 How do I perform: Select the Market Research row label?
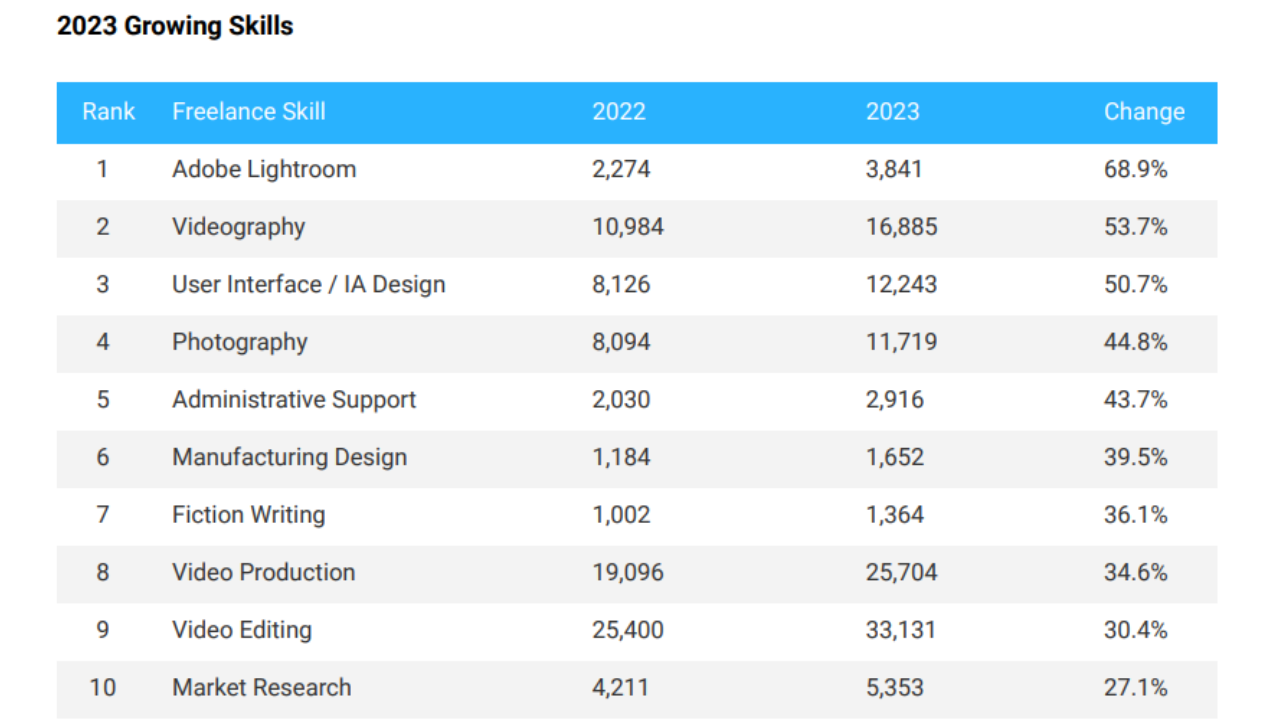(x=262, y=688)
